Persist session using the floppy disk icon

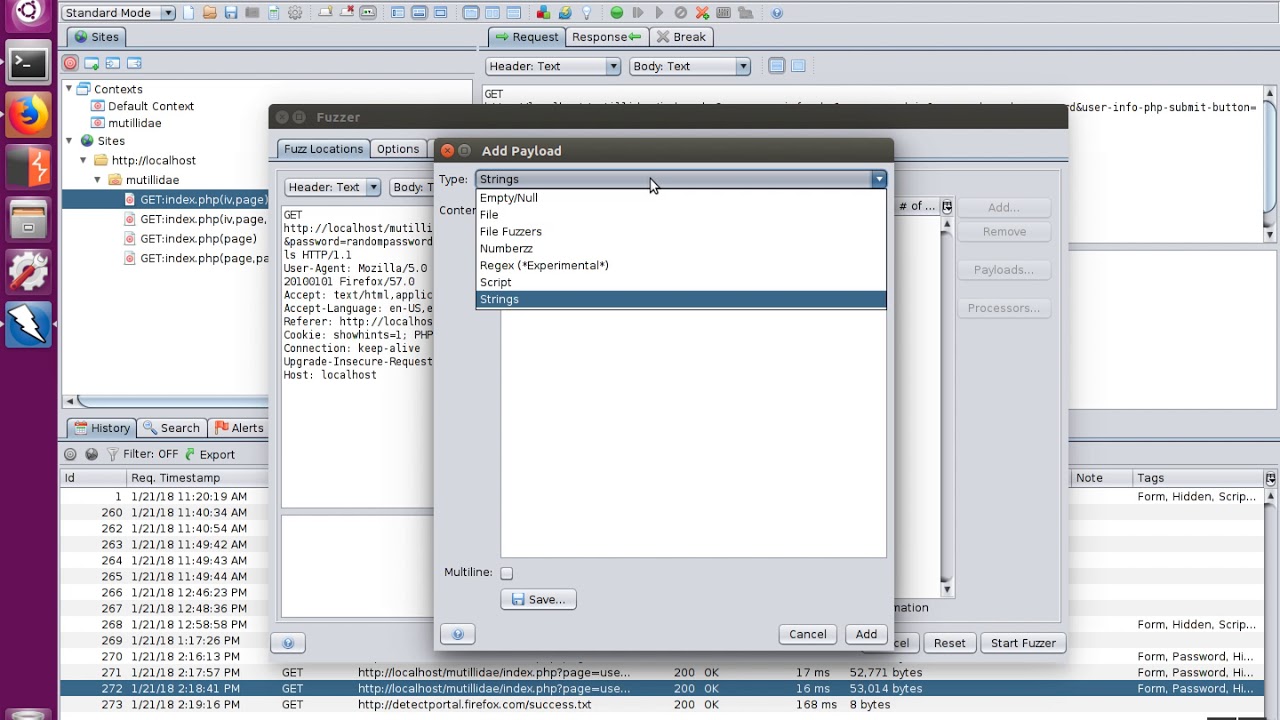click(x=231, y=13)
